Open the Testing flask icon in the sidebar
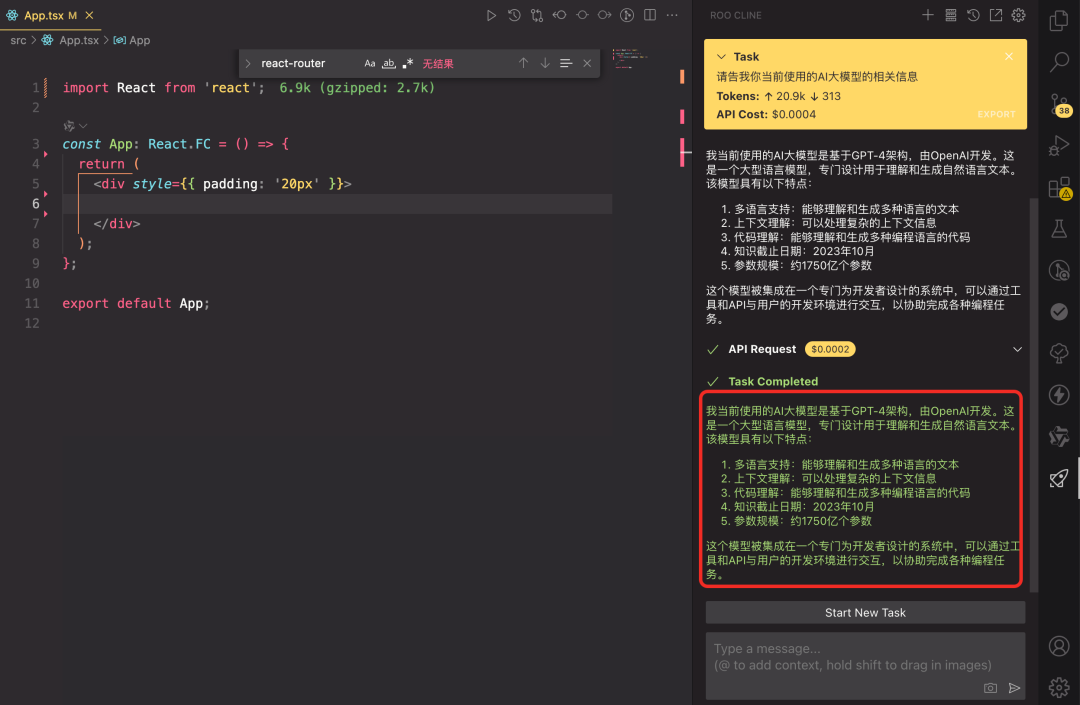The image size is (1080, 705). (1059, 228)
